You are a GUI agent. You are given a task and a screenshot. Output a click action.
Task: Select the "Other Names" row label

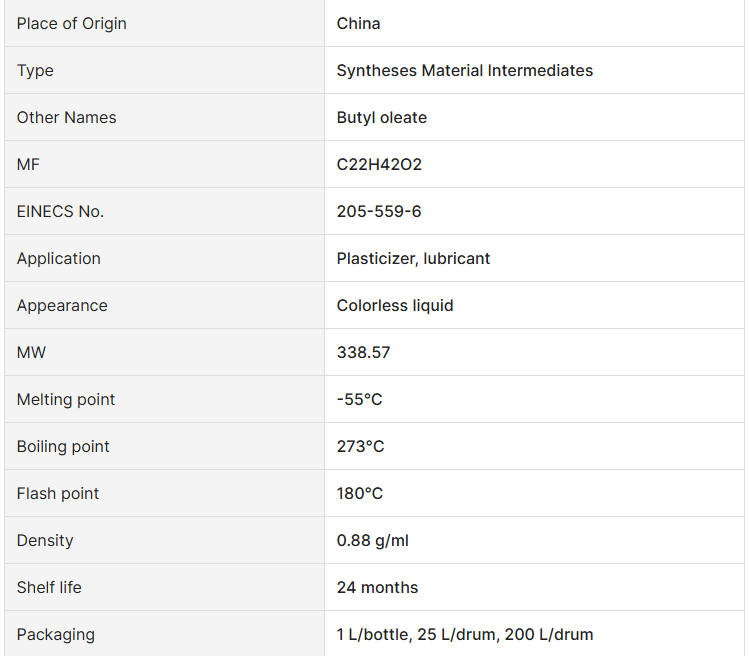pos(66,117)
